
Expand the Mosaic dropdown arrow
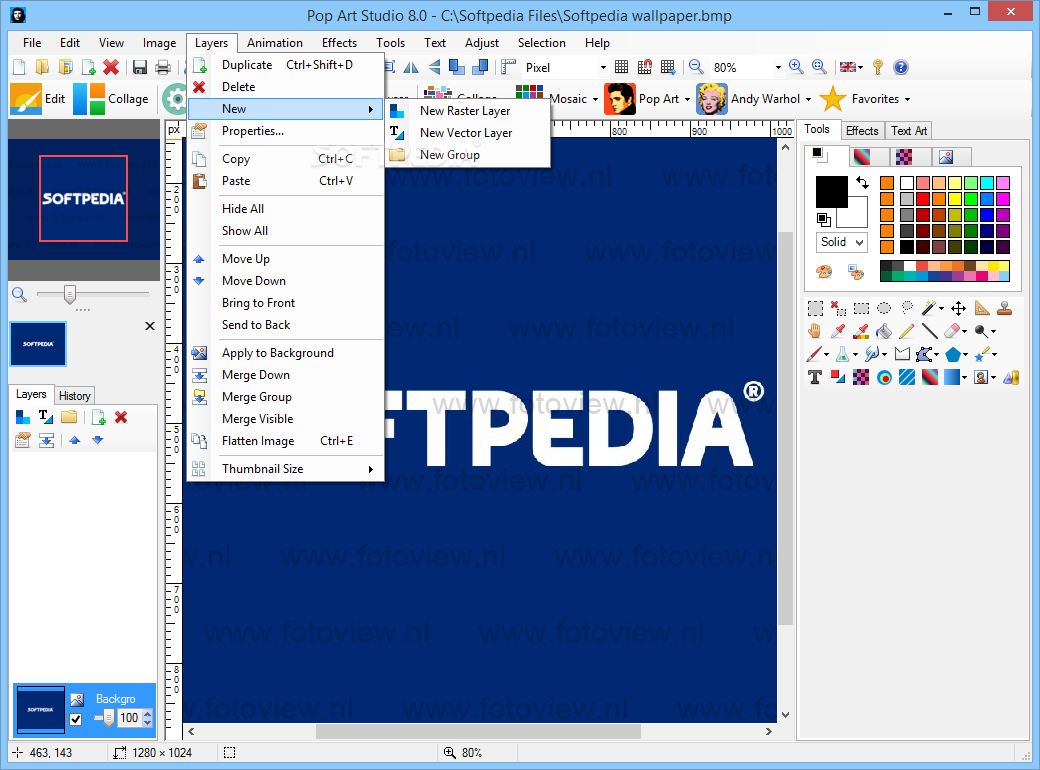tap(595, 99)
